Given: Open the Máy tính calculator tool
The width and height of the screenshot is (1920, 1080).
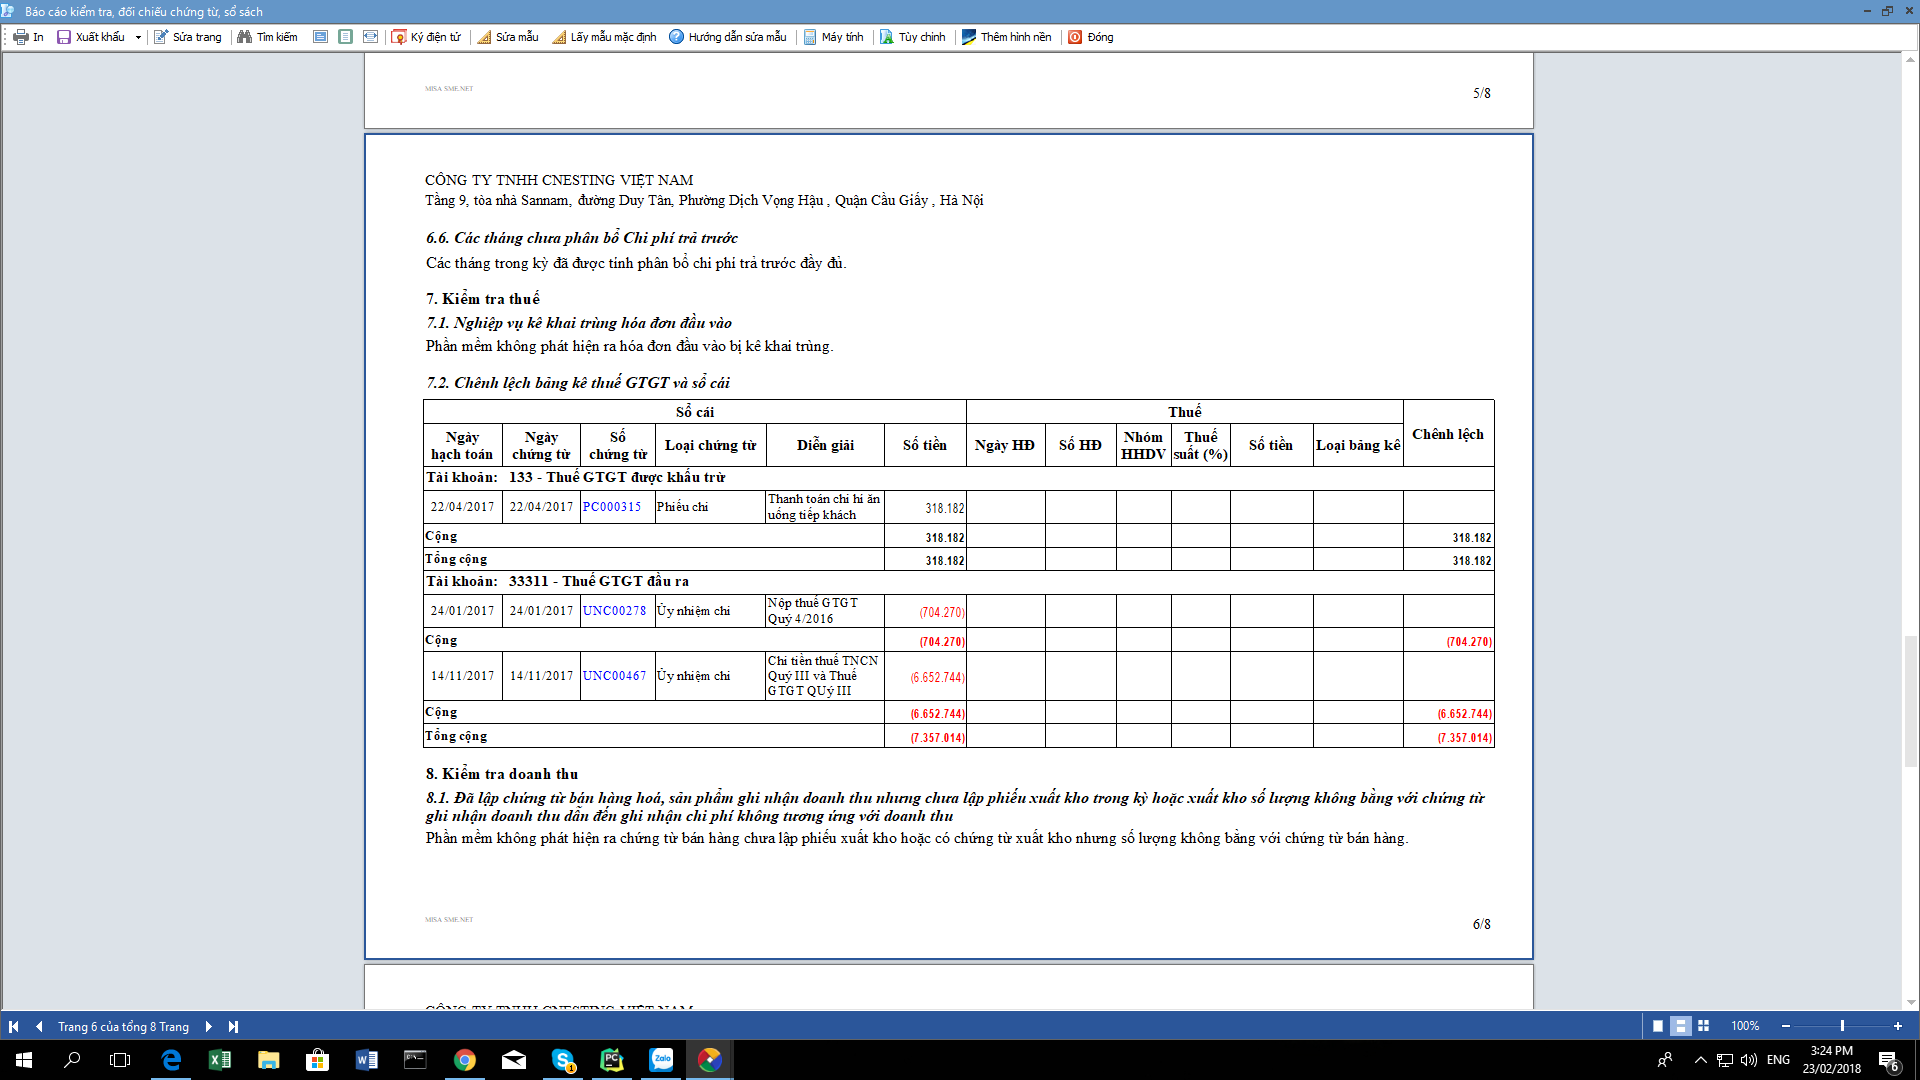Looking at the screenshot, I should click(x=833, y=37).
